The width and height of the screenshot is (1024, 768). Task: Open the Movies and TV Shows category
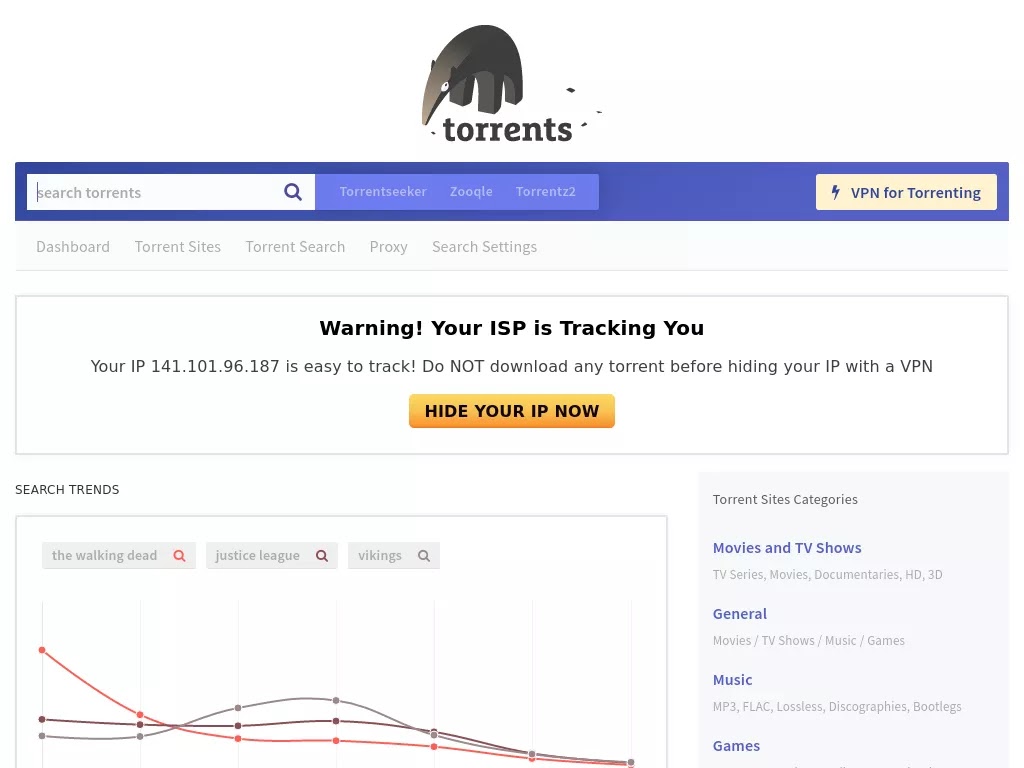point(787,547)
